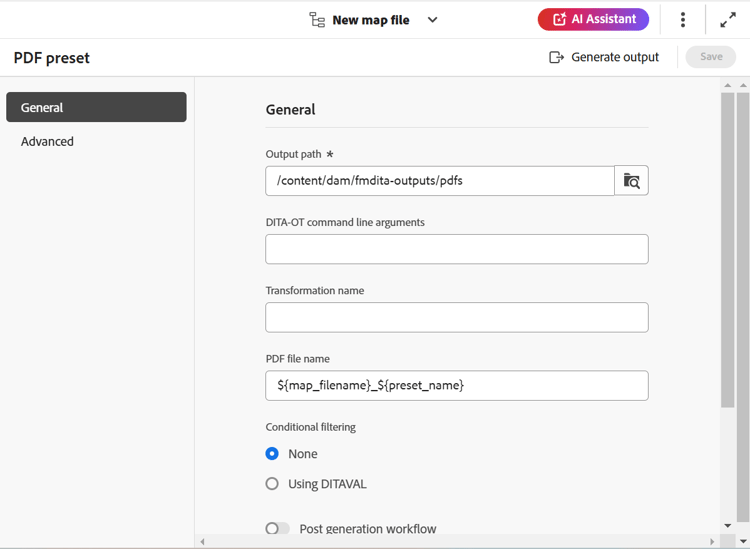Click the vertical scrollbar thumb

pos(728,250)
